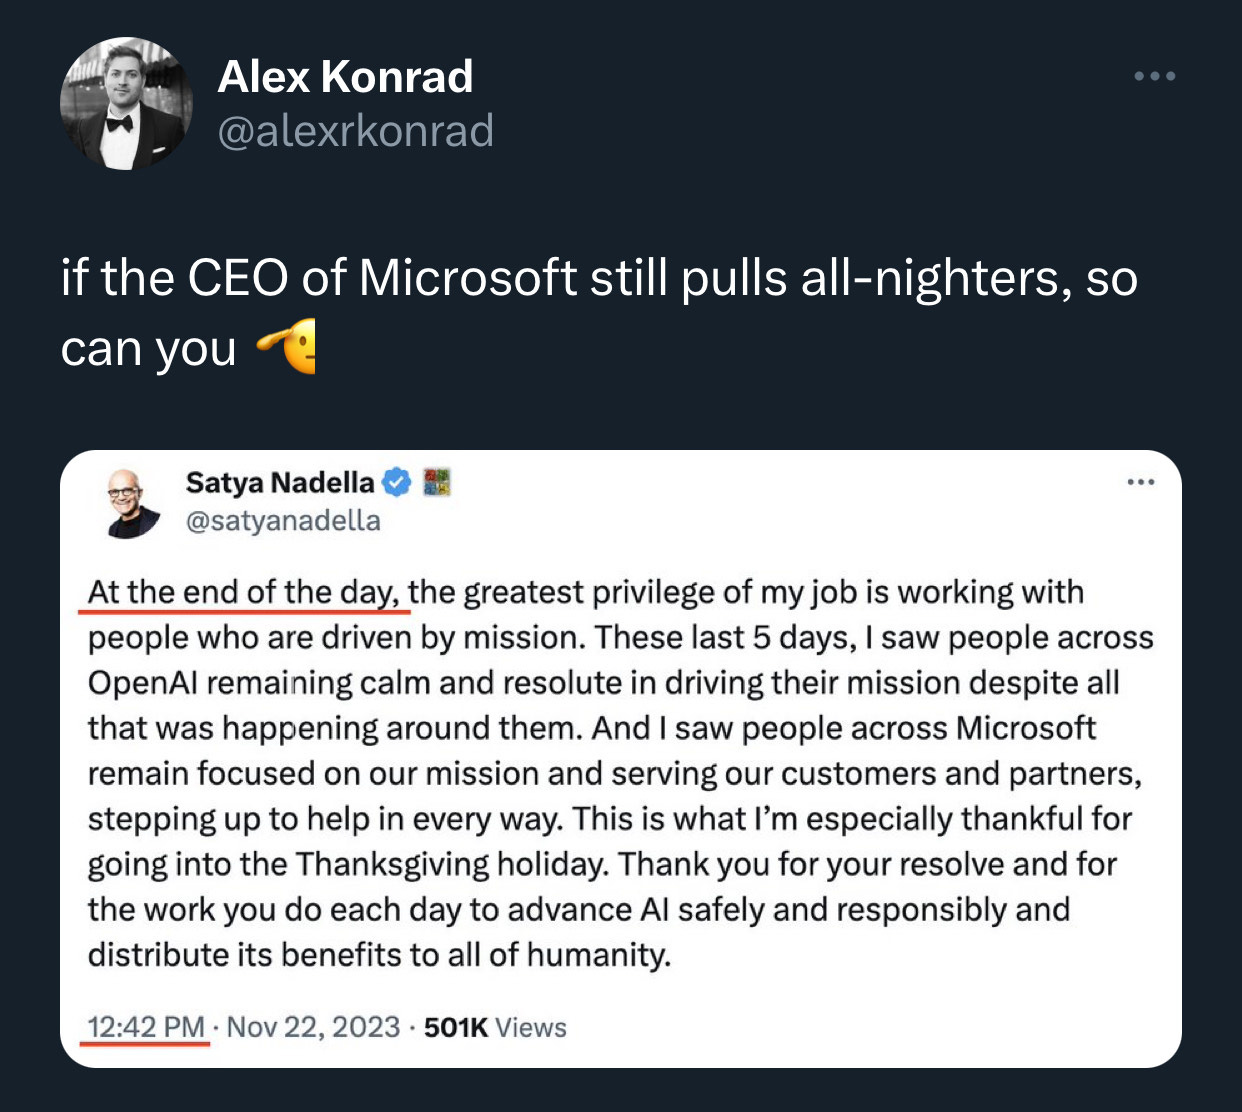This screenshot has height=1112, width=1242.
Task: Click the tweet text mentioning all-nighters
Action: (x=600, y=278)
